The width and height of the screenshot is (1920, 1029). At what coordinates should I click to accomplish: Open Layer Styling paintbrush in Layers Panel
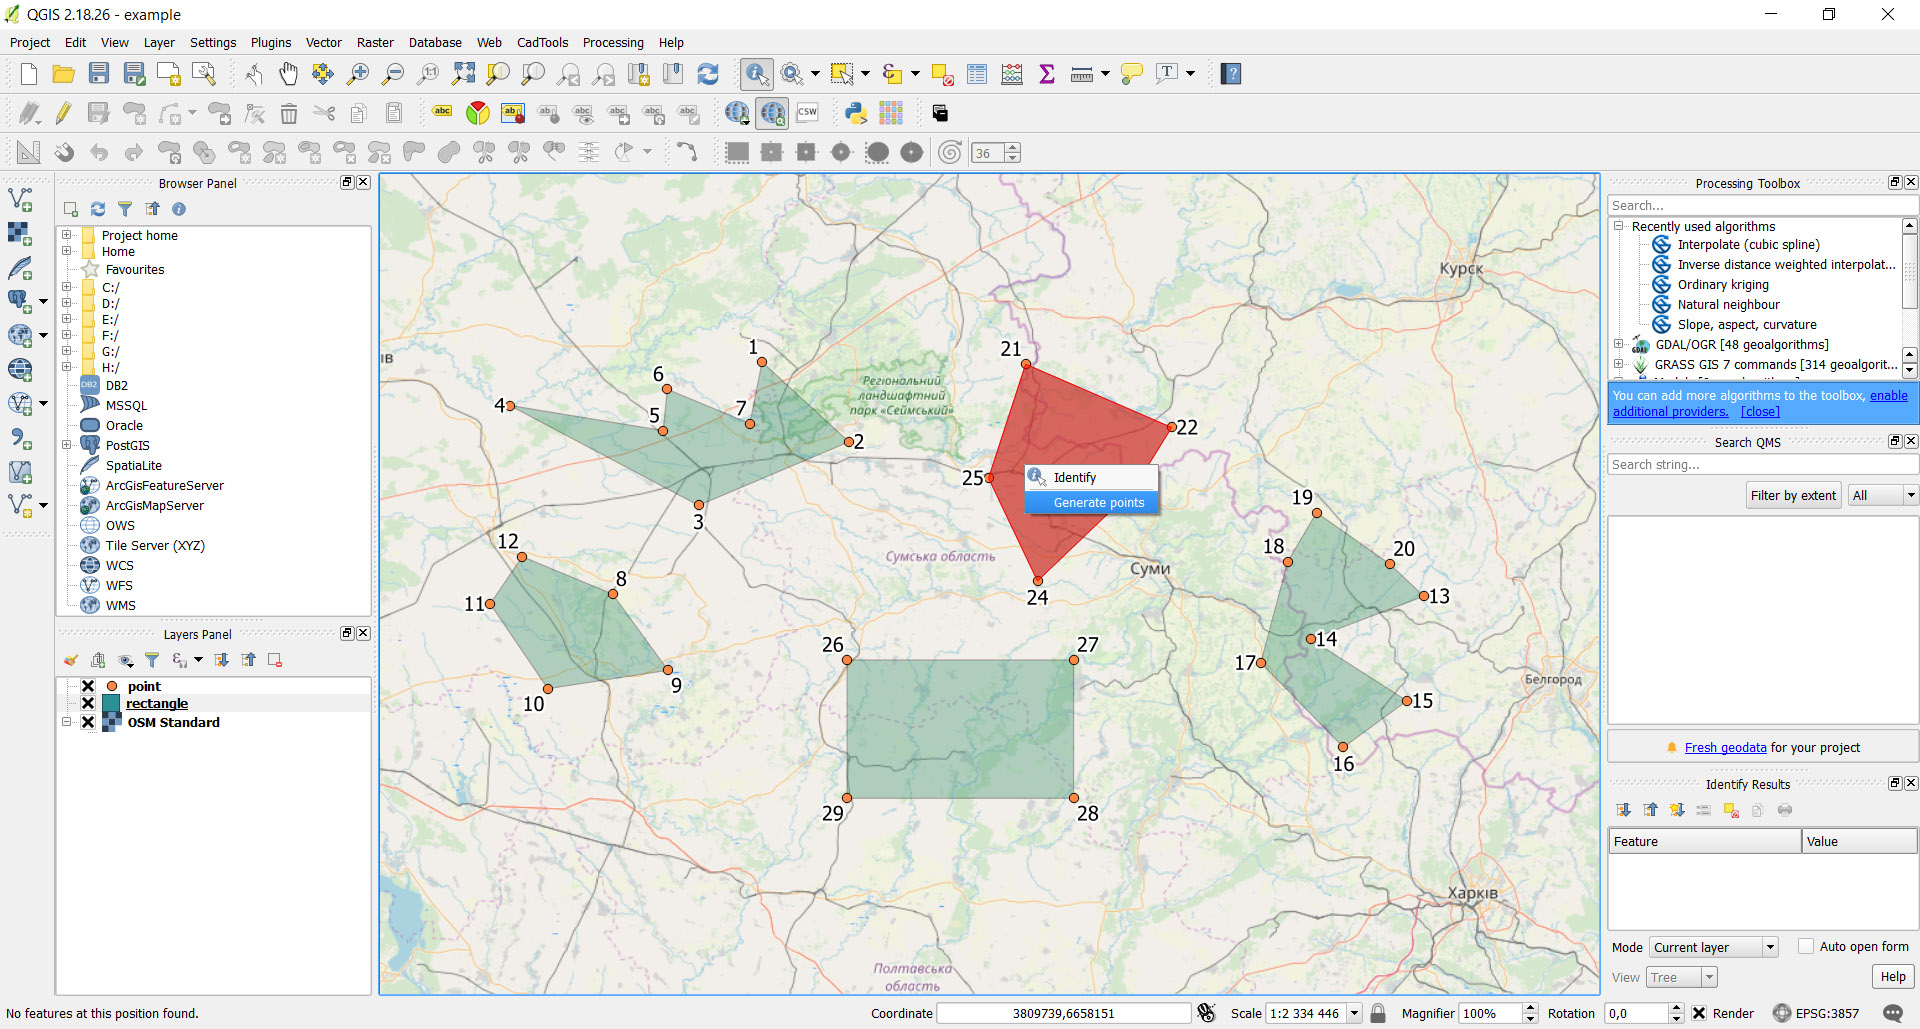[x=71, y=660]
